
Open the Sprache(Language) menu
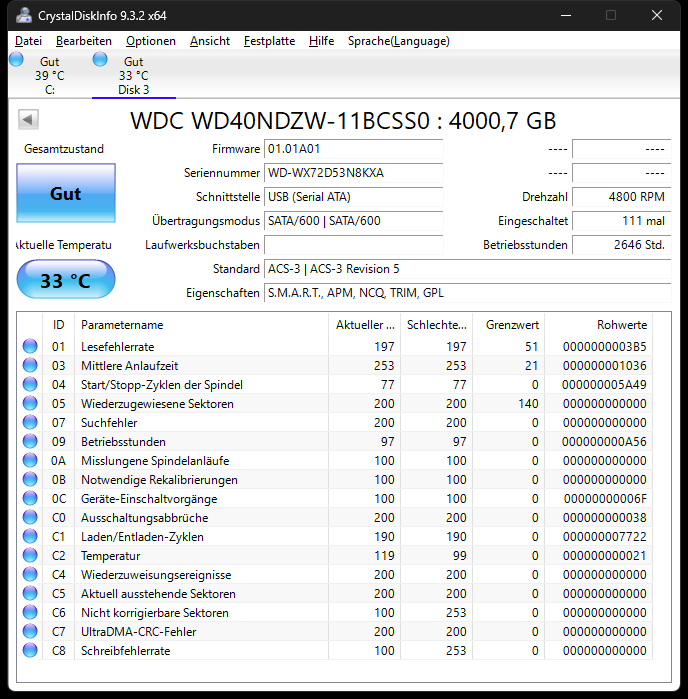(399, 41)
